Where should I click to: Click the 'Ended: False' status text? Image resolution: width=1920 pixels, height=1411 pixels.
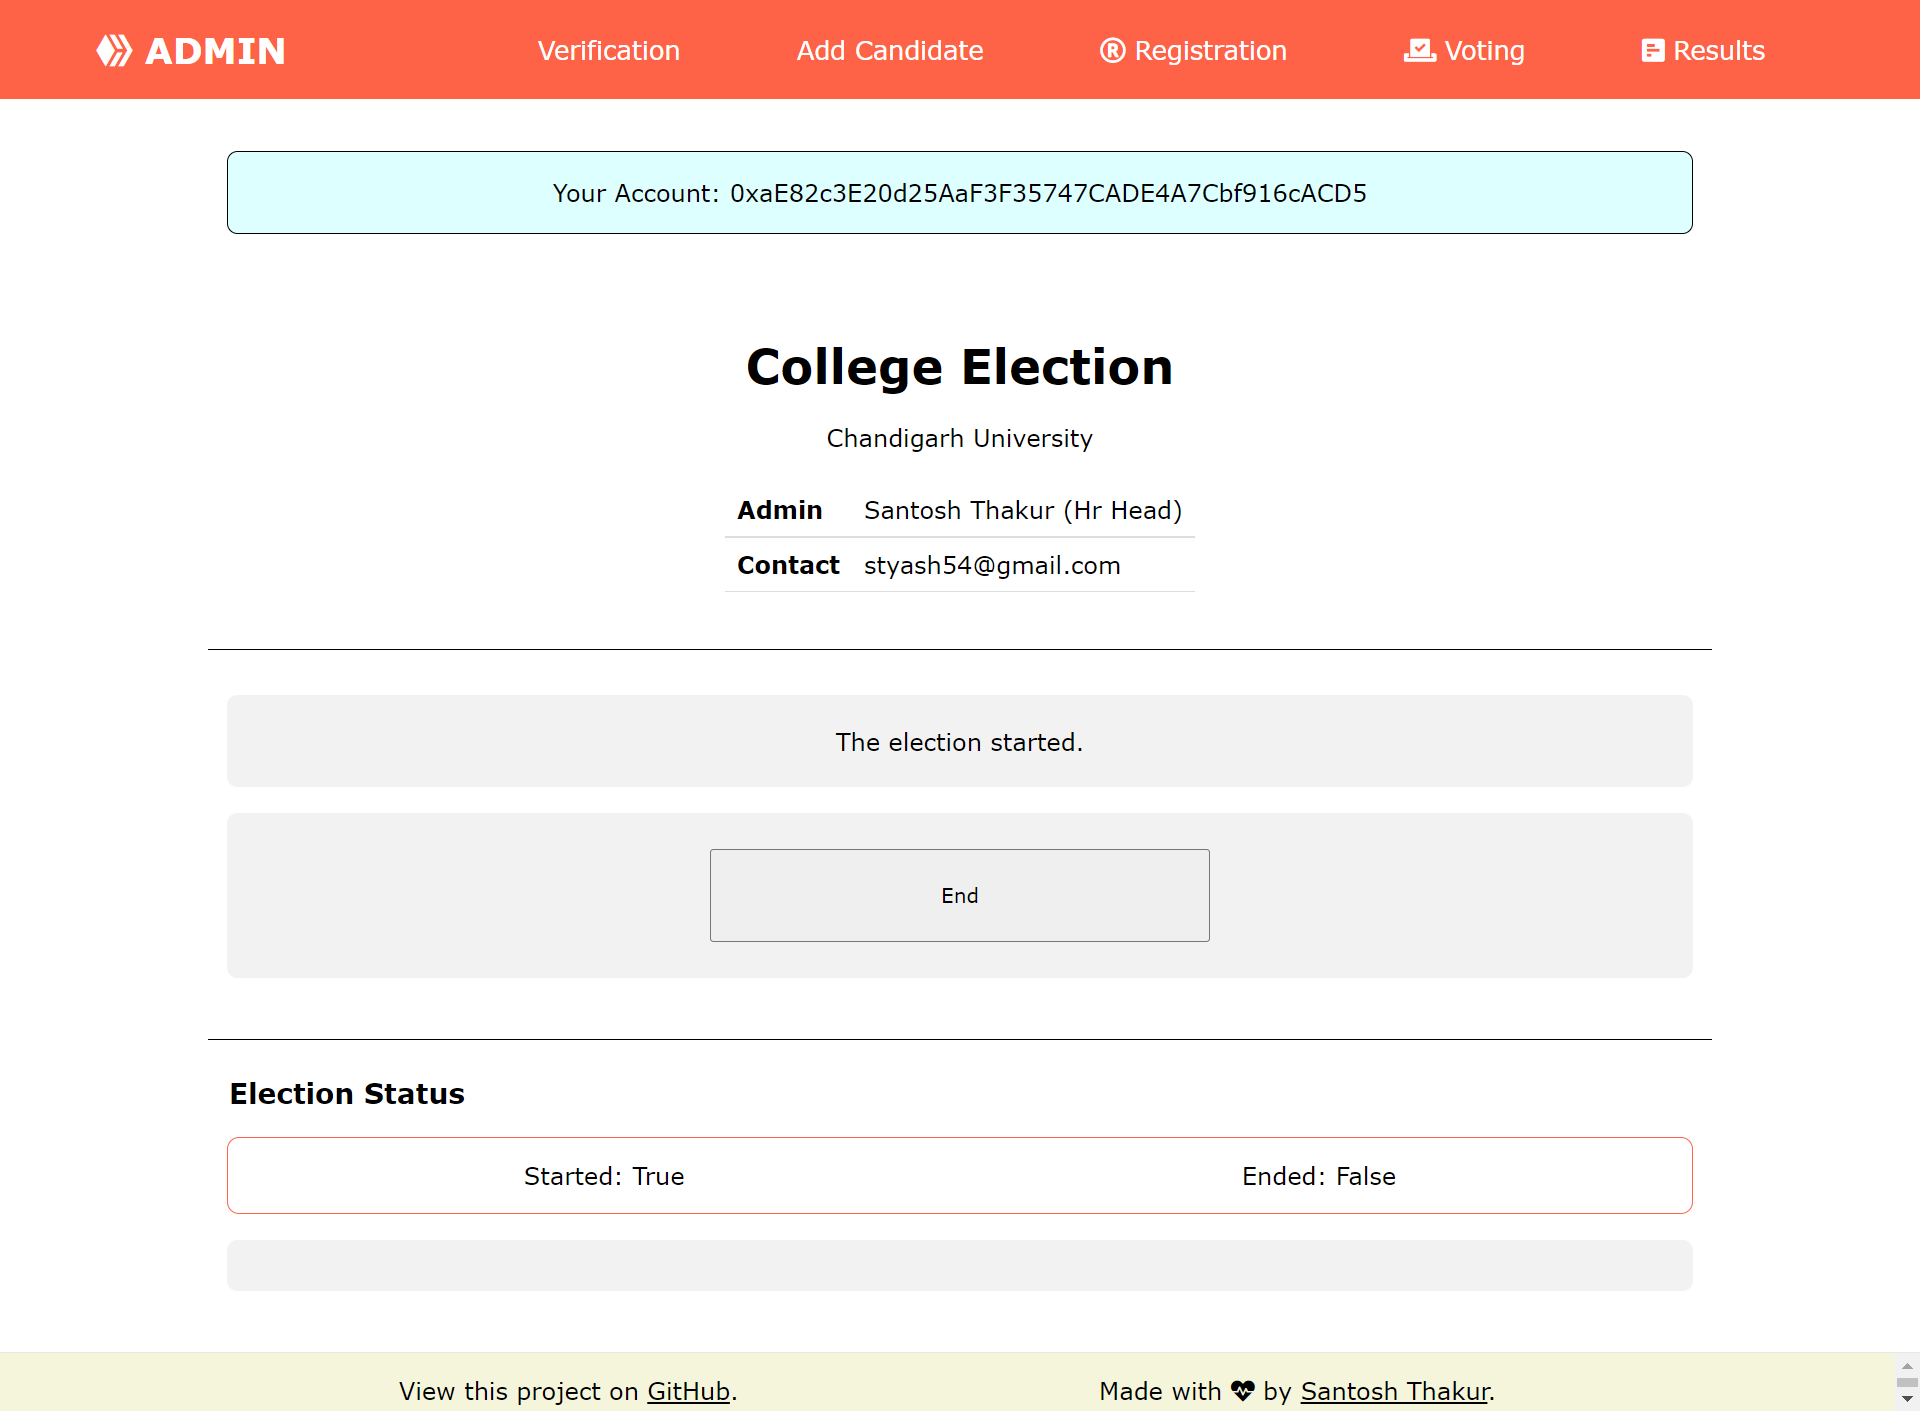tap(1318, 1176)
